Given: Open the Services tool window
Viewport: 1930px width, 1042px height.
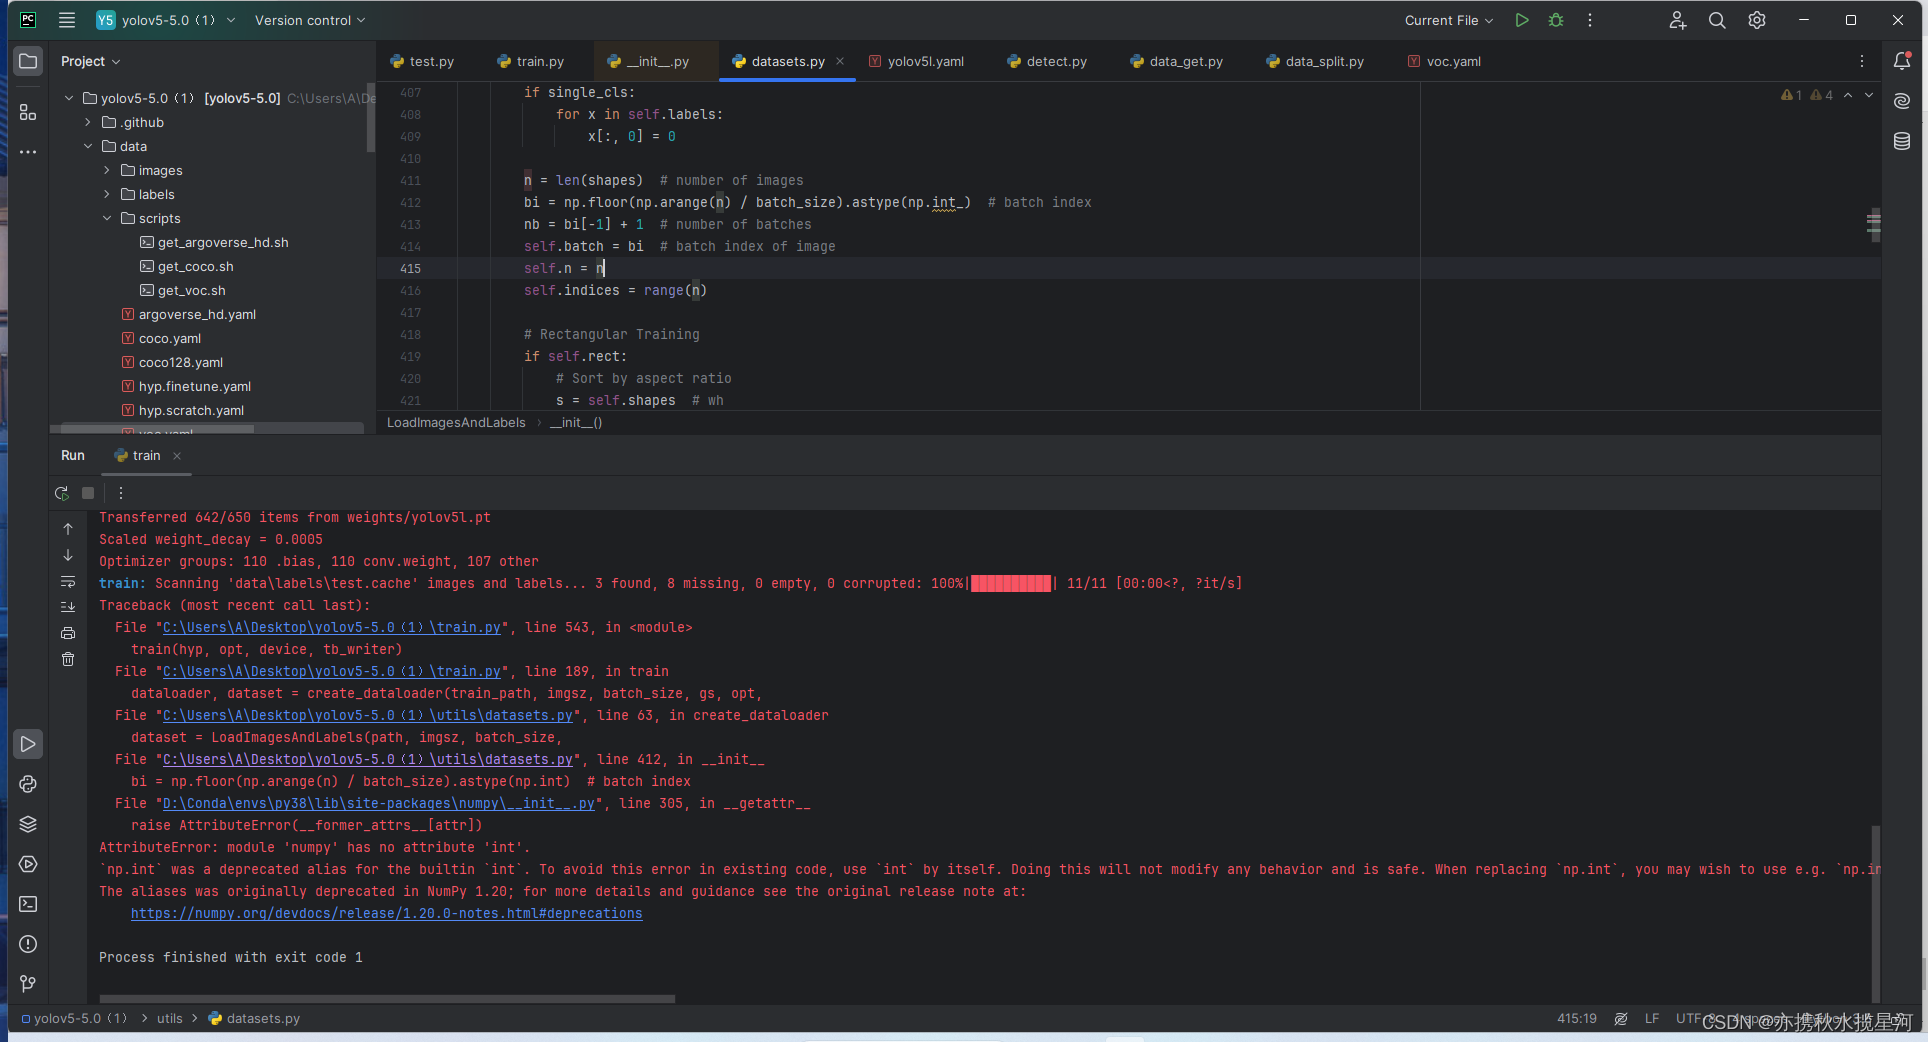Looking at the screenshot, I should [x=28, y=864].
